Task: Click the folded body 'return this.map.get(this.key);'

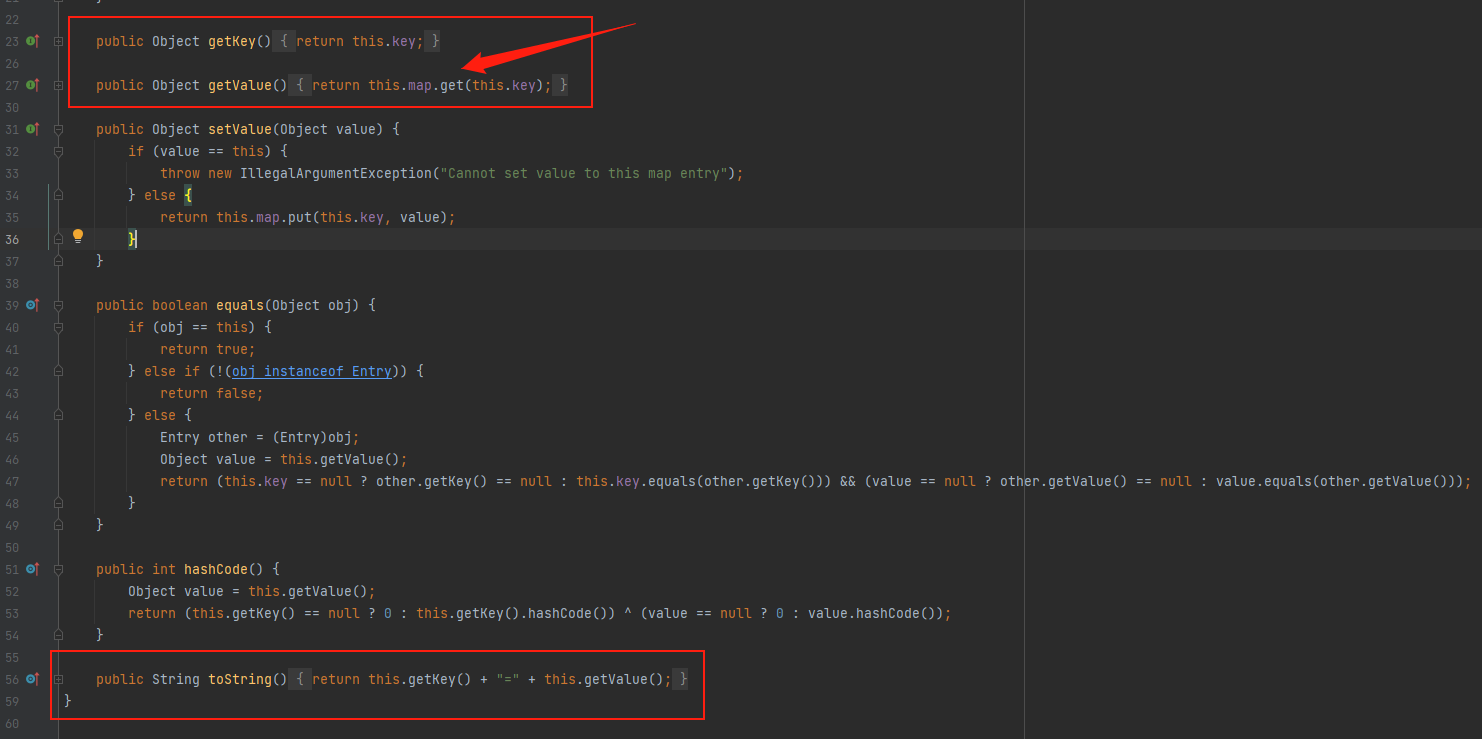Action: point(430,85)
